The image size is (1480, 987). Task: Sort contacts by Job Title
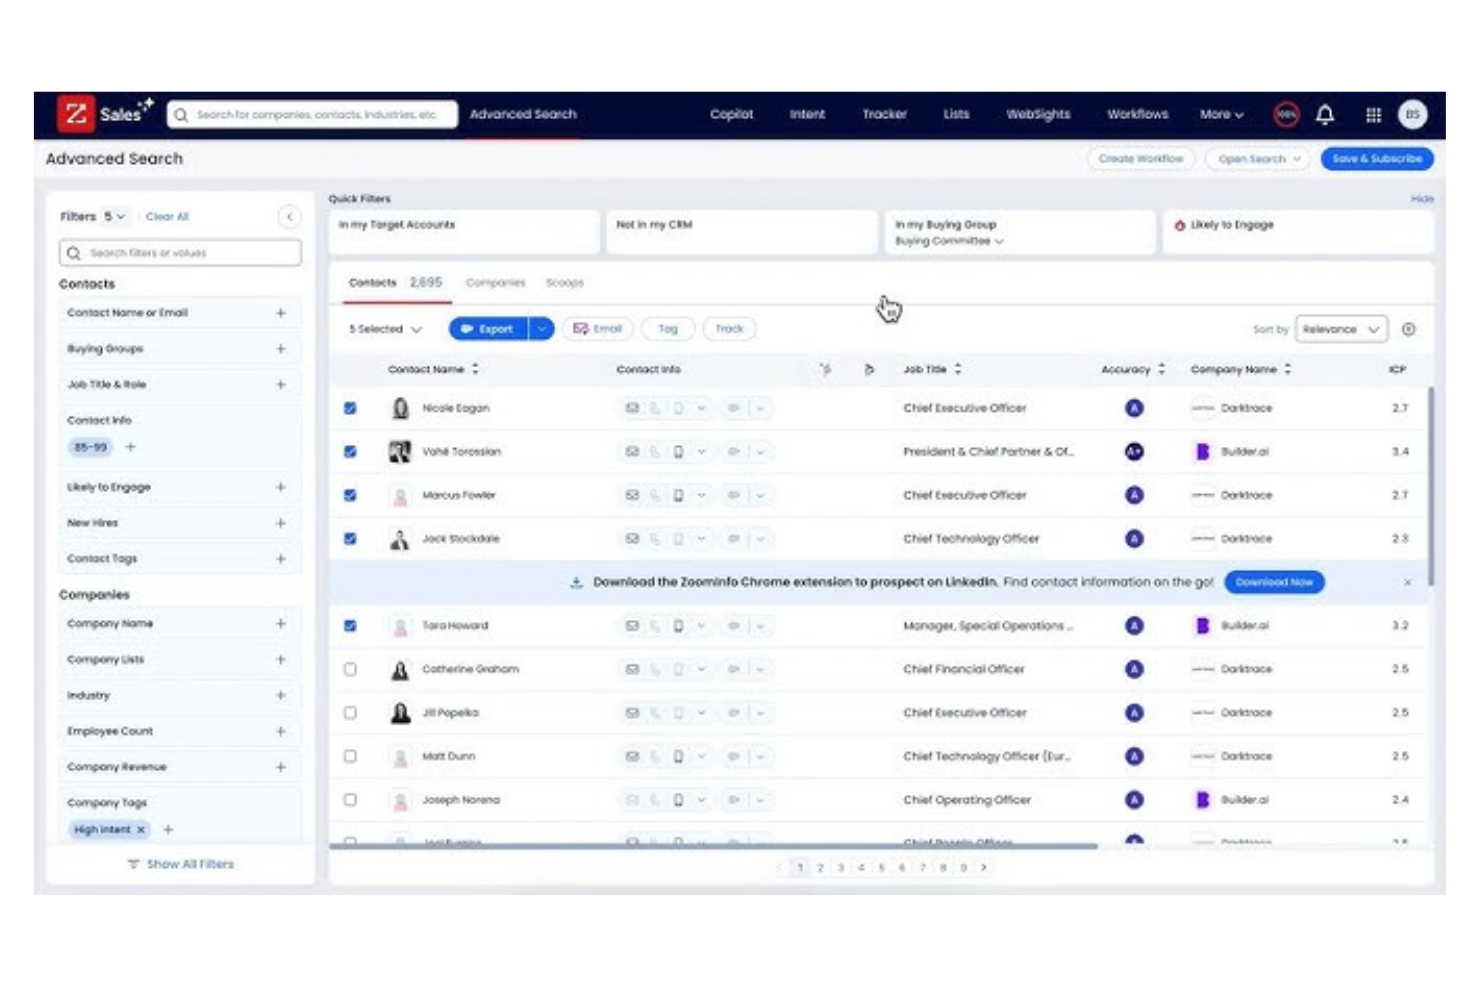tap(957, 368)
